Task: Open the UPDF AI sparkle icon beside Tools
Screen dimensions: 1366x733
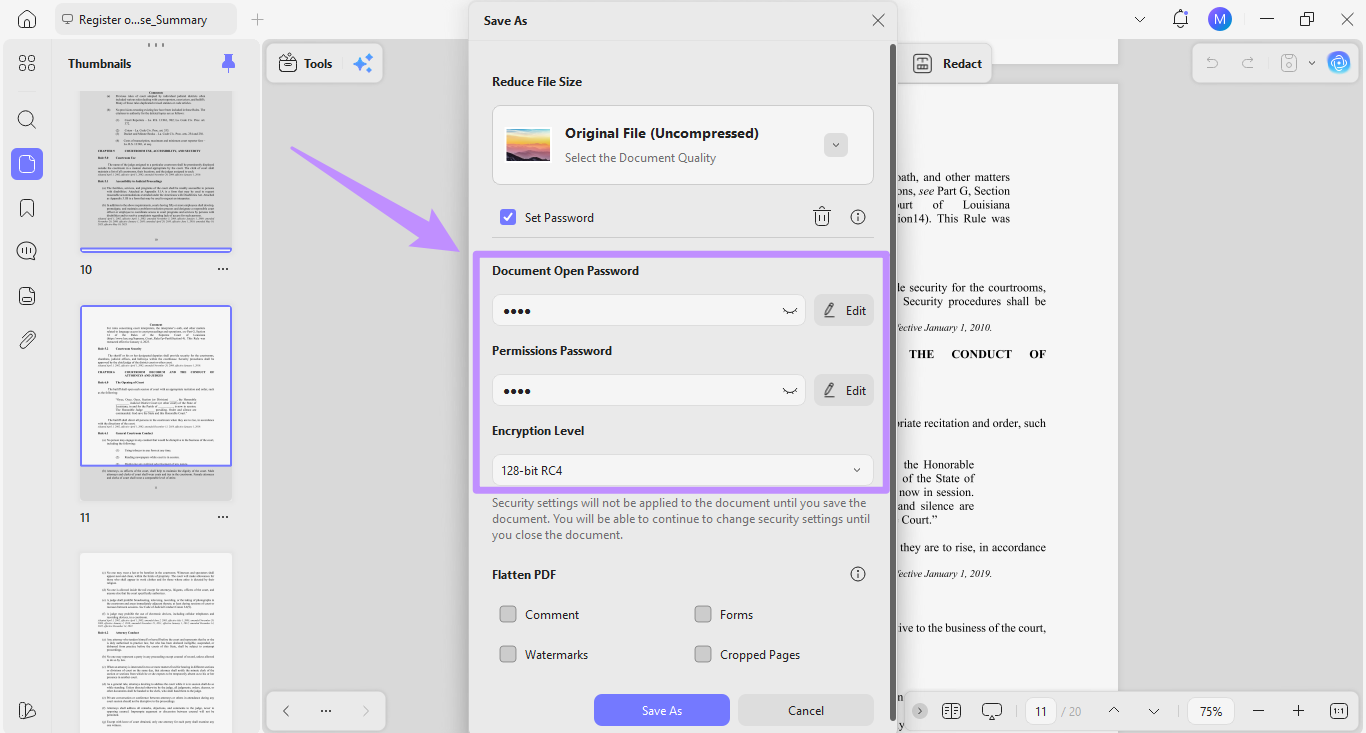Action: coord(362,63)
